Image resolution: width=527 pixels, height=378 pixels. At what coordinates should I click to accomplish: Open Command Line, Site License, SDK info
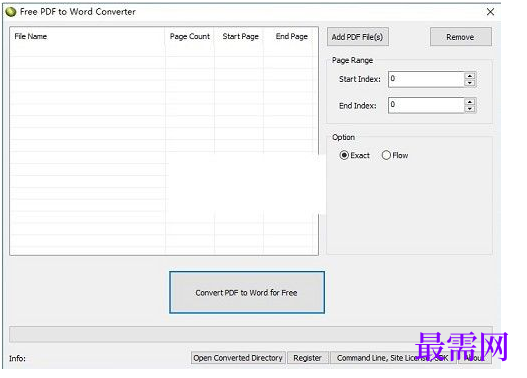(393, 358)
